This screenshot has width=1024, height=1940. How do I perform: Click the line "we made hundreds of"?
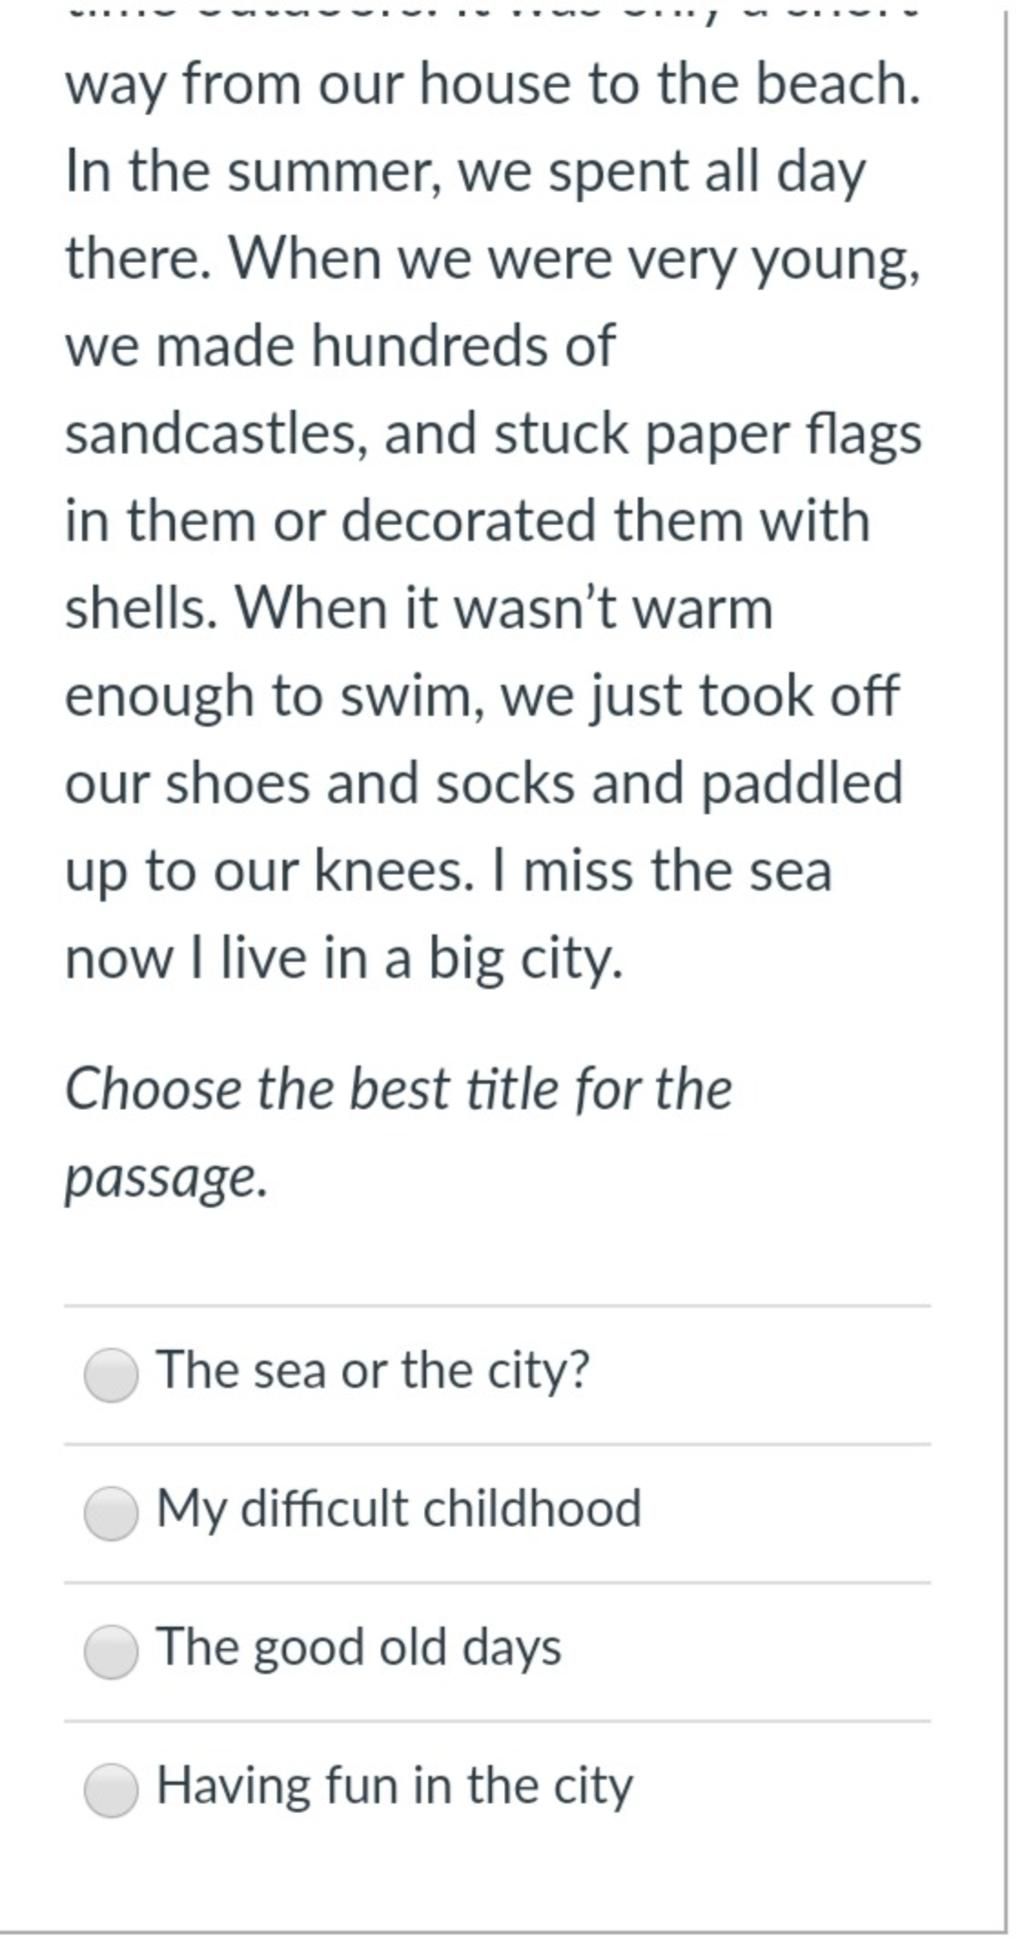click(x=340, y=346)
